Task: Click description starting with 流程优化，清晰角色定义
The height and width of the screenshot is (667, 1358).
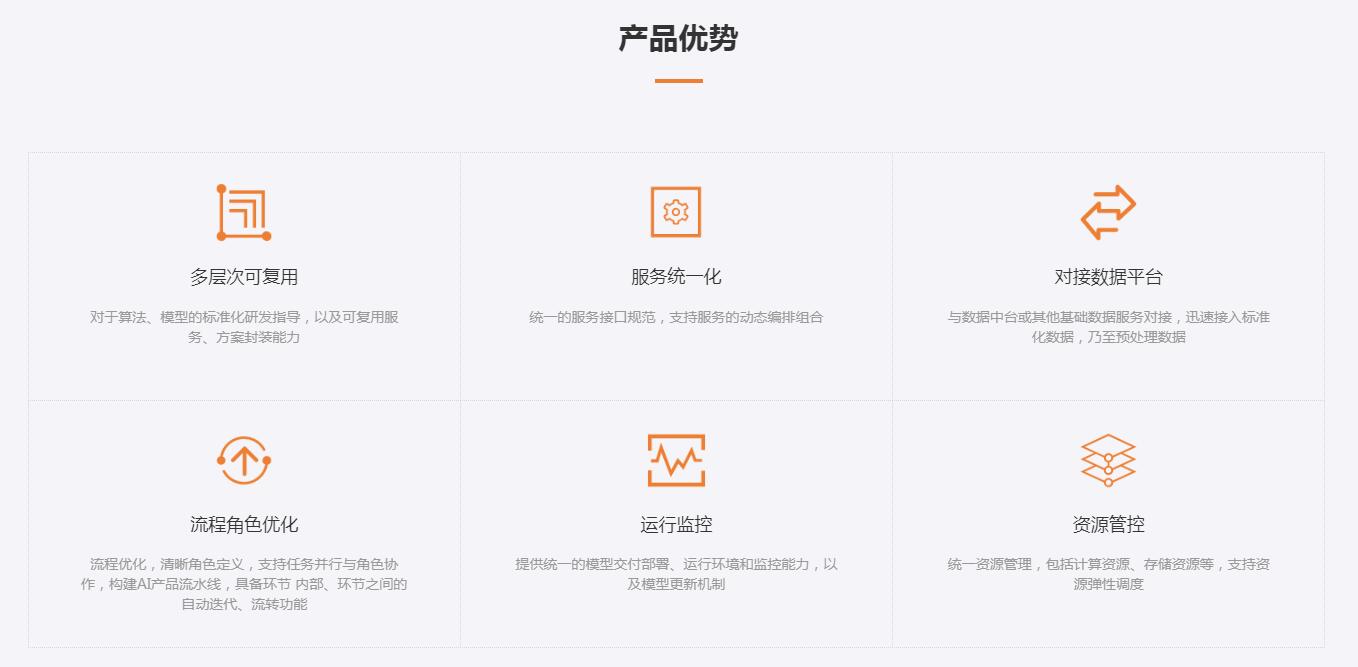Action: point(244,584)
